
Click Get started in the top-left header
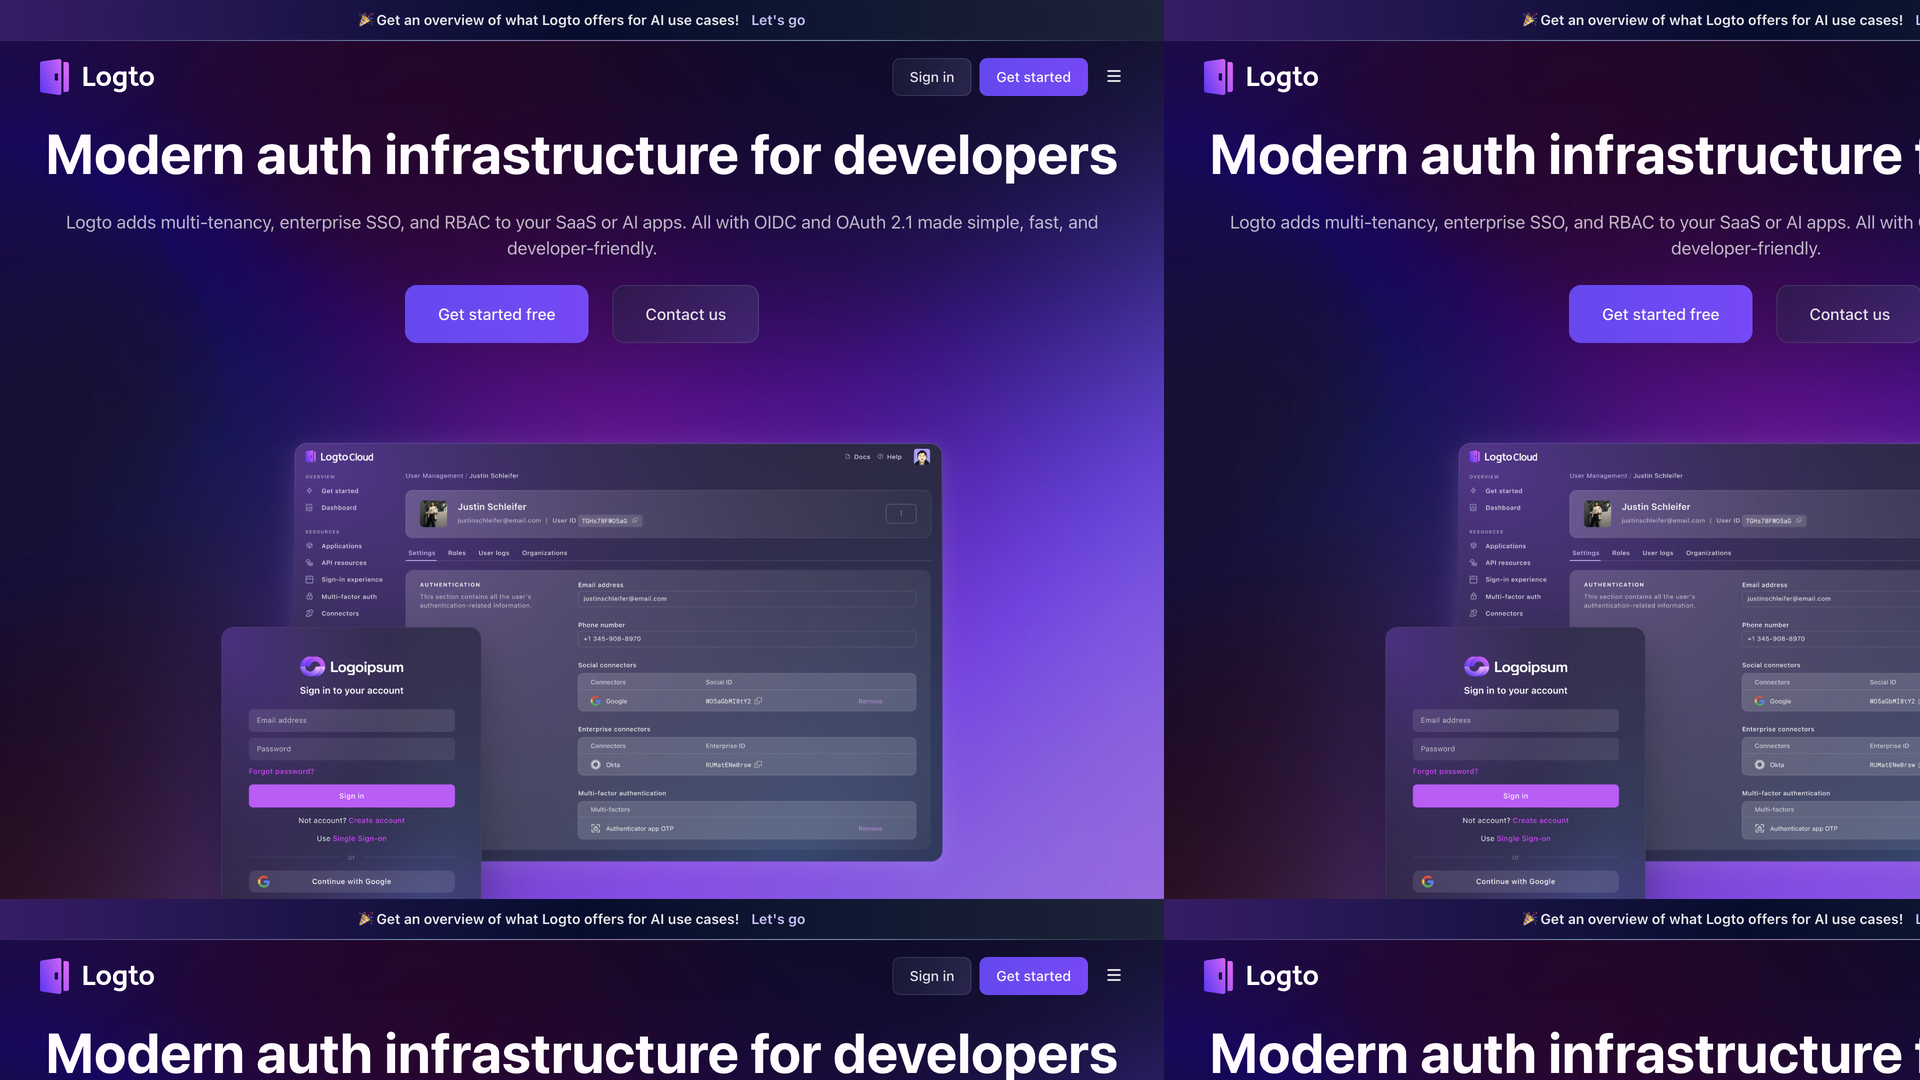click(x=1033, y=77)
